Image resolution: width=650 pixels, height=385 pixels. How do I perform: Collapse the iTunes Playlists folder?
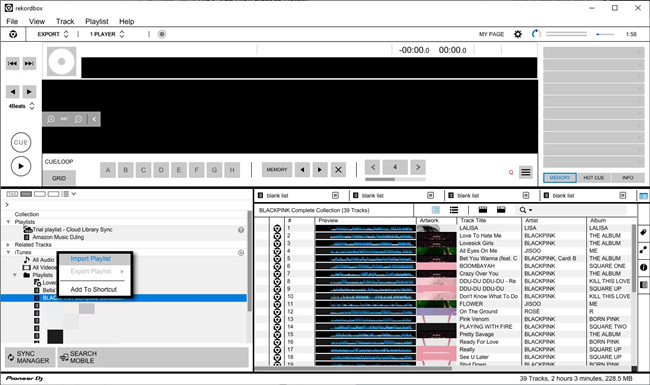15,275
